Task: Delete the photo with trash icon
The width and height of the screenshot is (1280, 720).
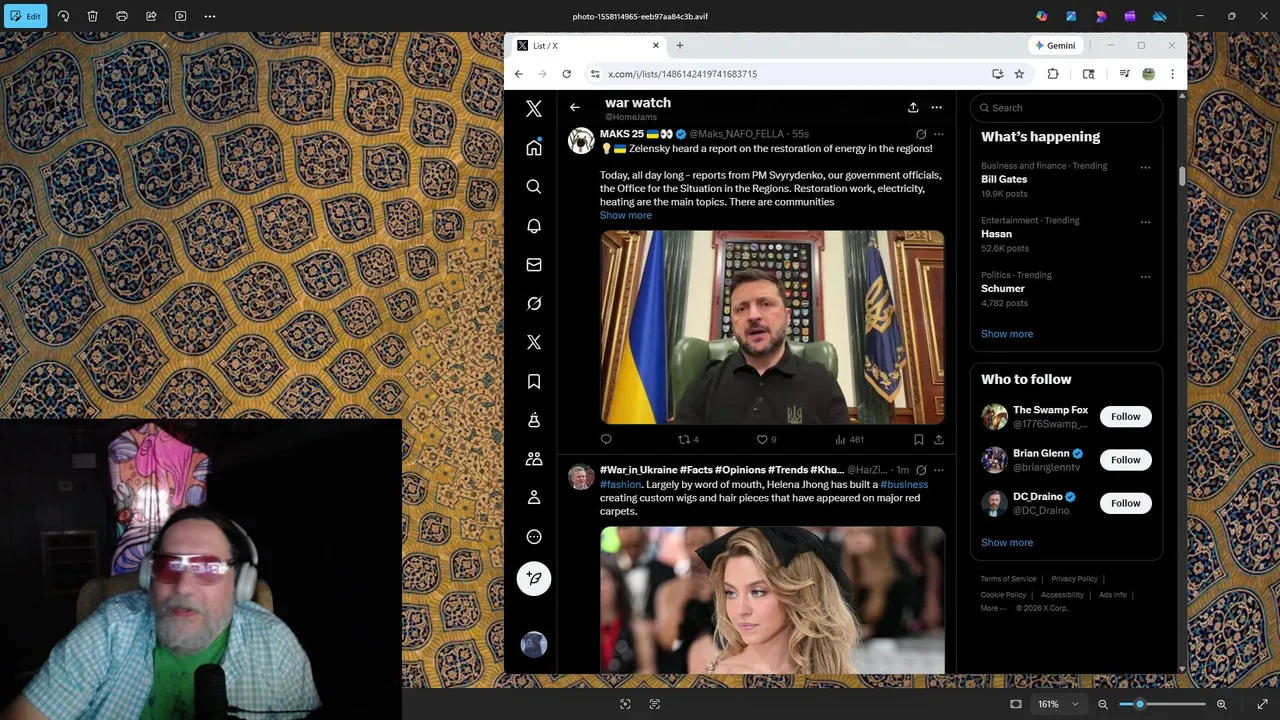Action: [92, 16]
